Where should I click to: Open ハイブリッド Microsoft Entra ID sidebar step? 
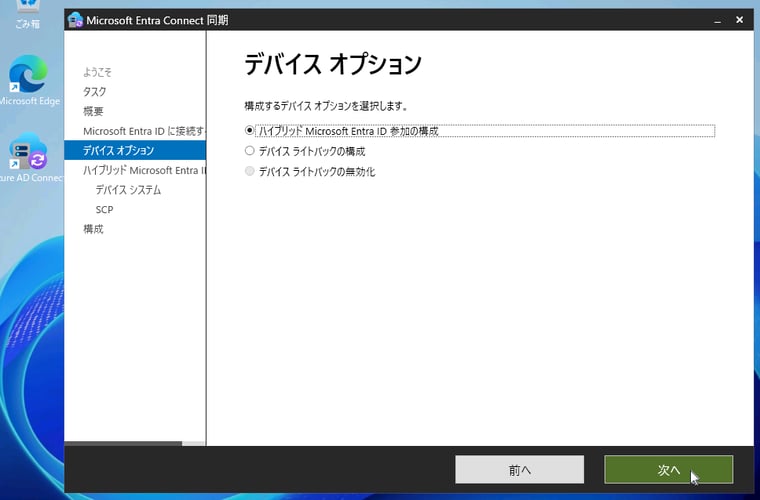[x=144, y=170]
